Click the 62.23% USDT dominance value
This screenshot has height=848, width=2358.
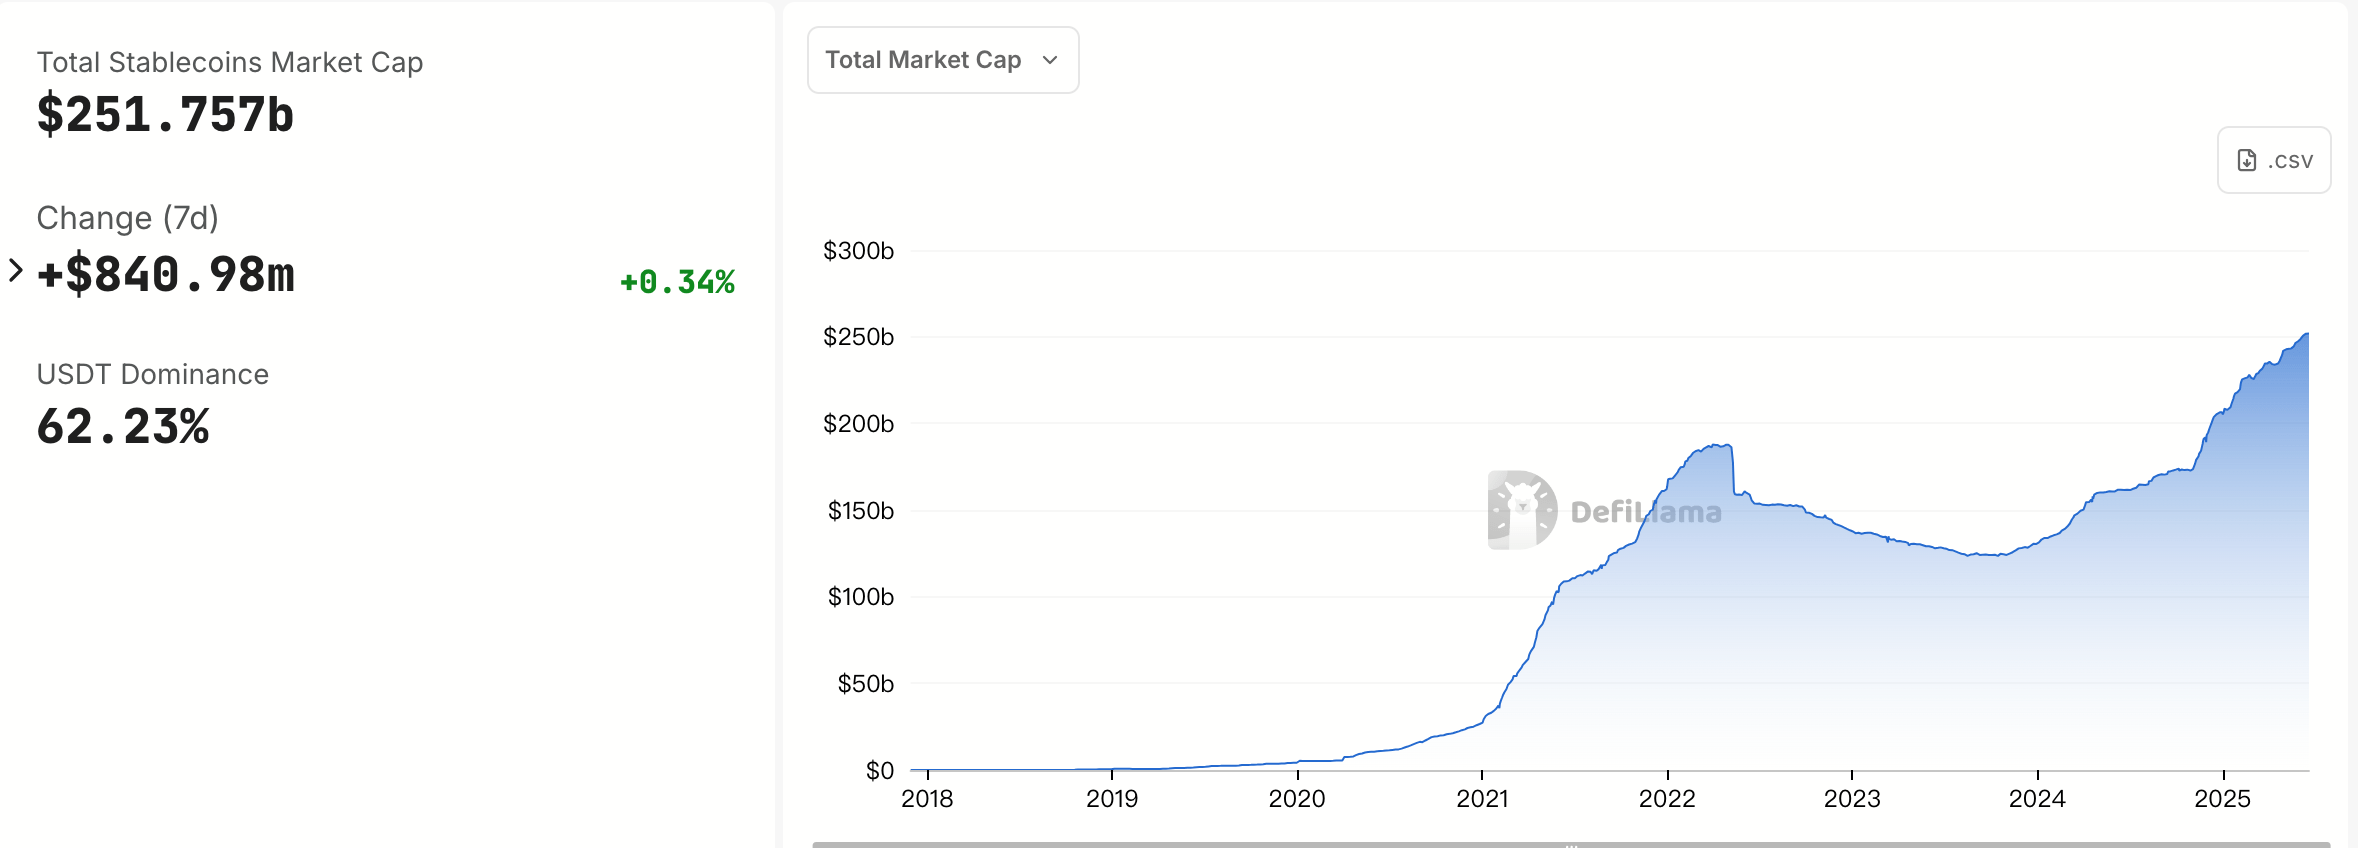(x=123, y=427)
